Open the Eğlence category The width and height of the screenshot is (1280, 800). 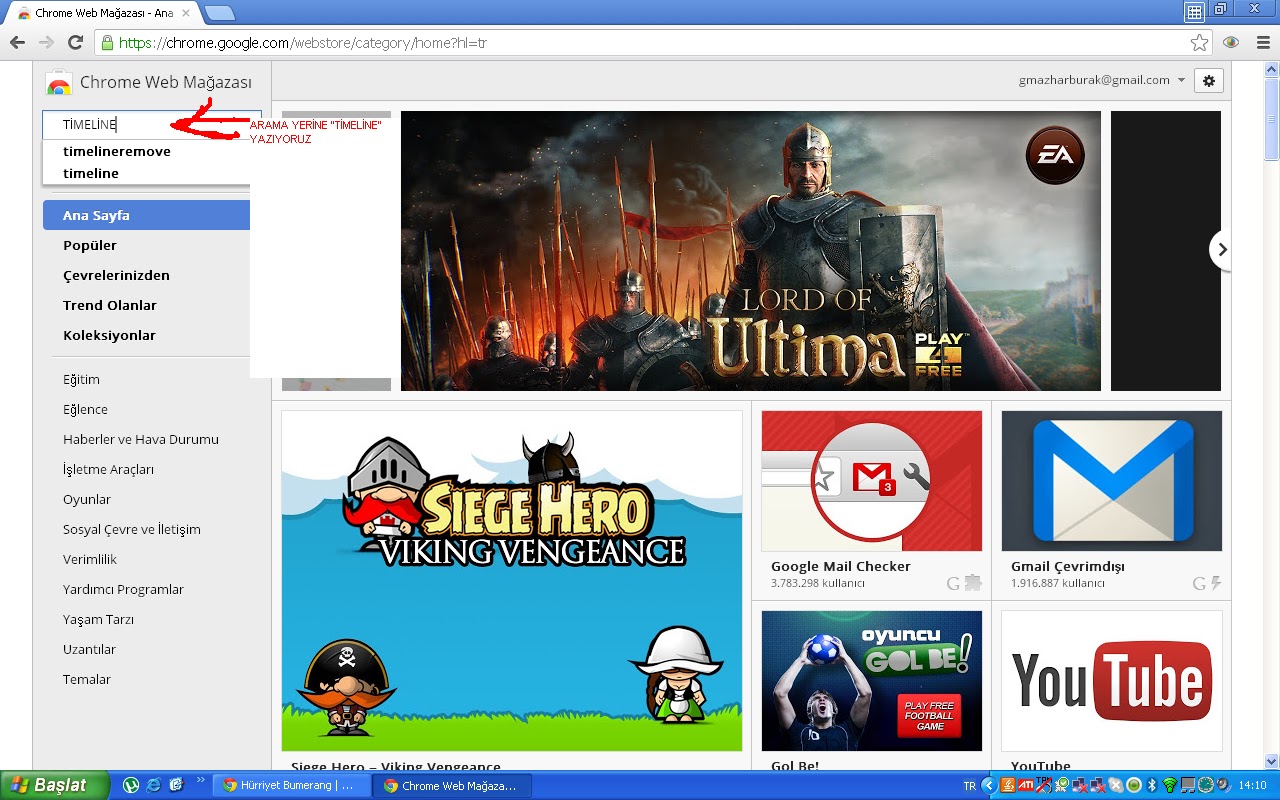point(85,409)
